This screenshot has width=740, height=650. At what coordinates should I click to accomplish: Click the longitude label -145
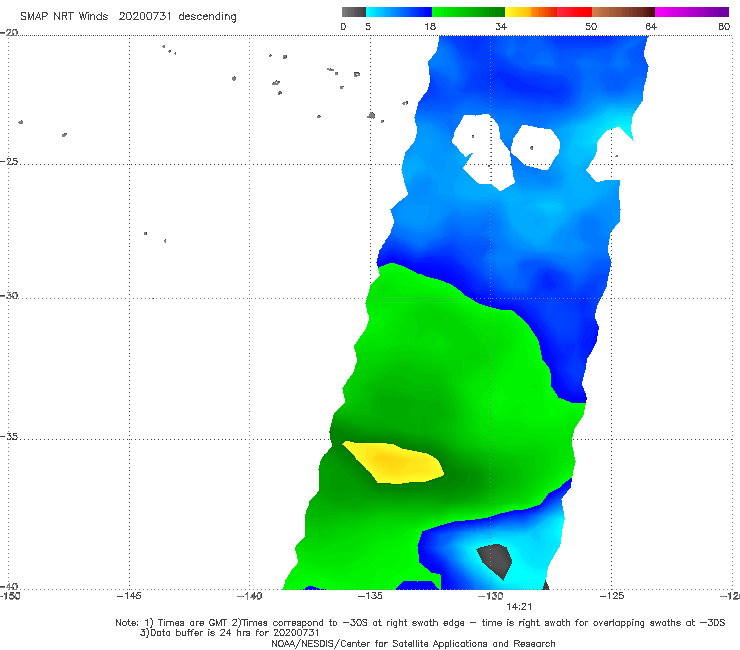click(129, 596)
